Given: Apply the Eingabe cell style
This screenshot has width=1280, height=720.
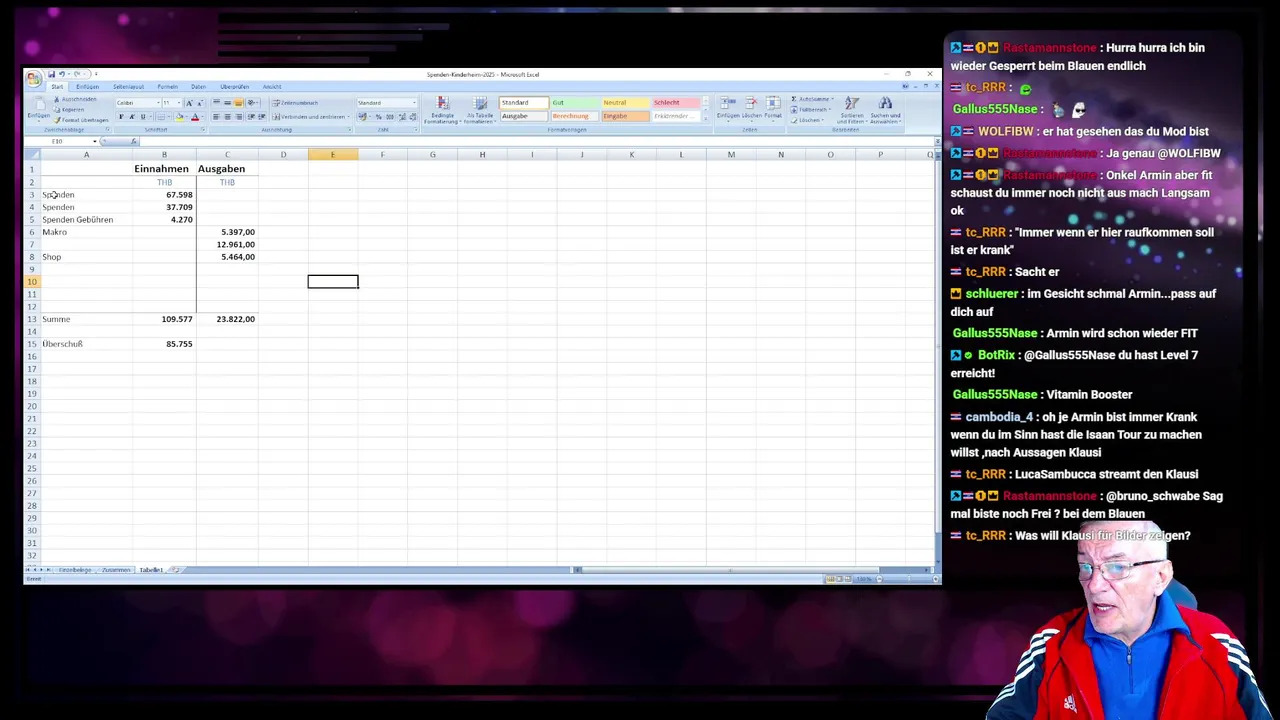Looking at the screenshot, I should pos(625,116).
